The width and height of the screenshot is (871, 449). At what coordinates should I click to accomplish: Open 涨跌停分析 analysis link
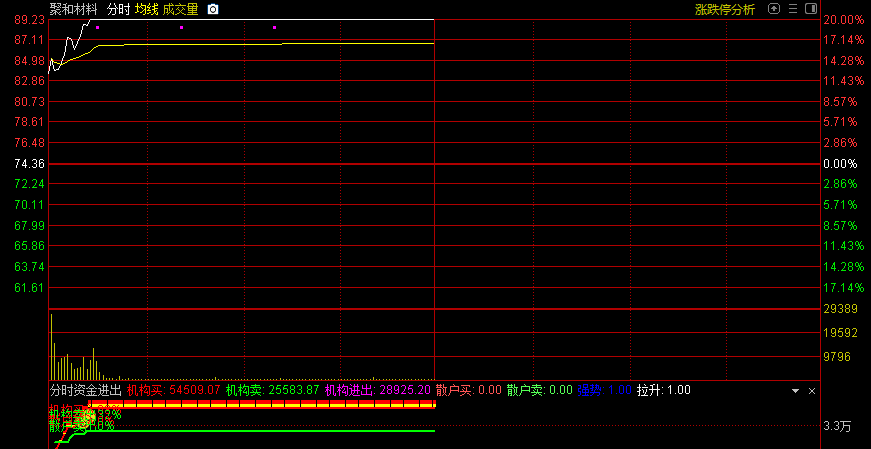(x=725, y=9)
